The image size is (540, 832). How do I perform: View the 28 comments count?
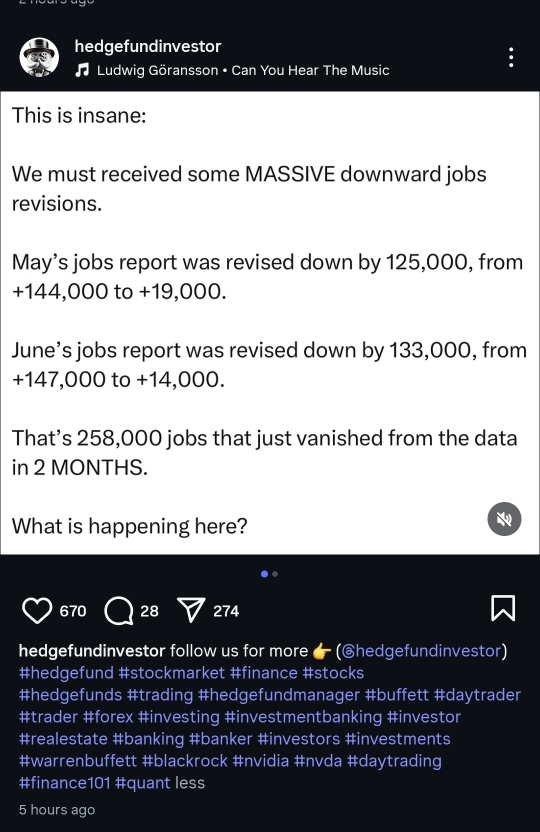click(149, 611)
